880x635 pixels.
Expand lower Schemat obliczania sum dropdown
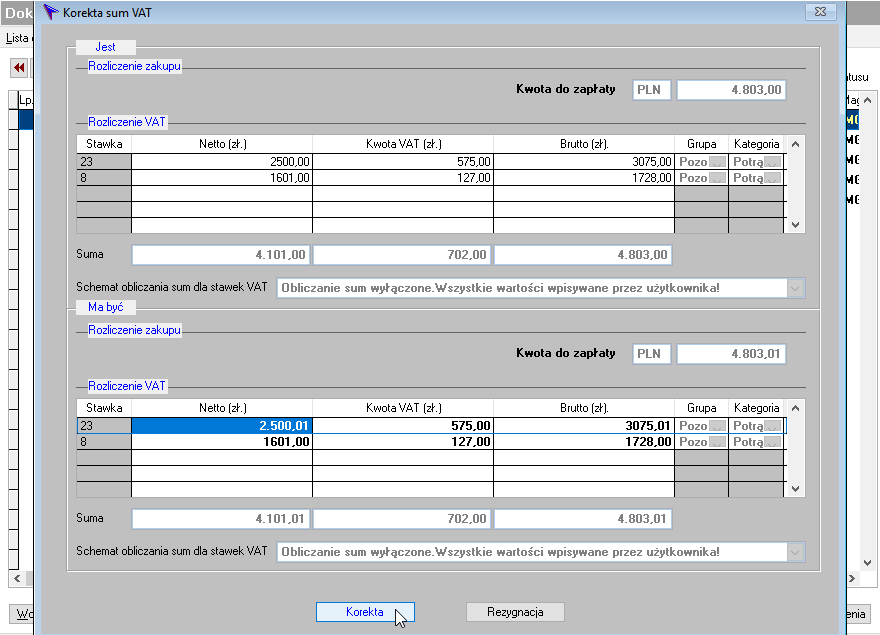(x=795, y=552)
